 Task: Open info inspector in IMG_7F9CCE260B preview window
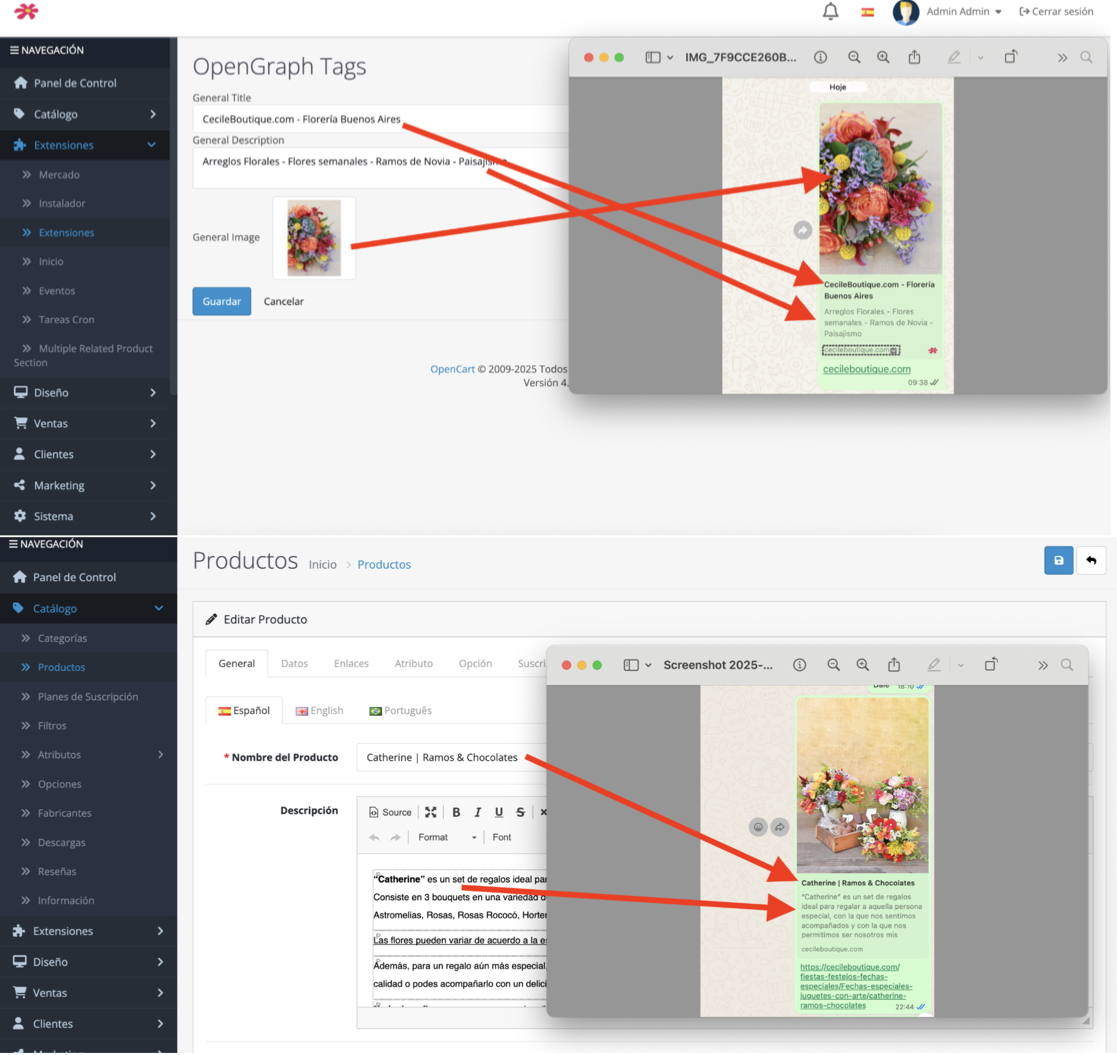coord(820,58)
